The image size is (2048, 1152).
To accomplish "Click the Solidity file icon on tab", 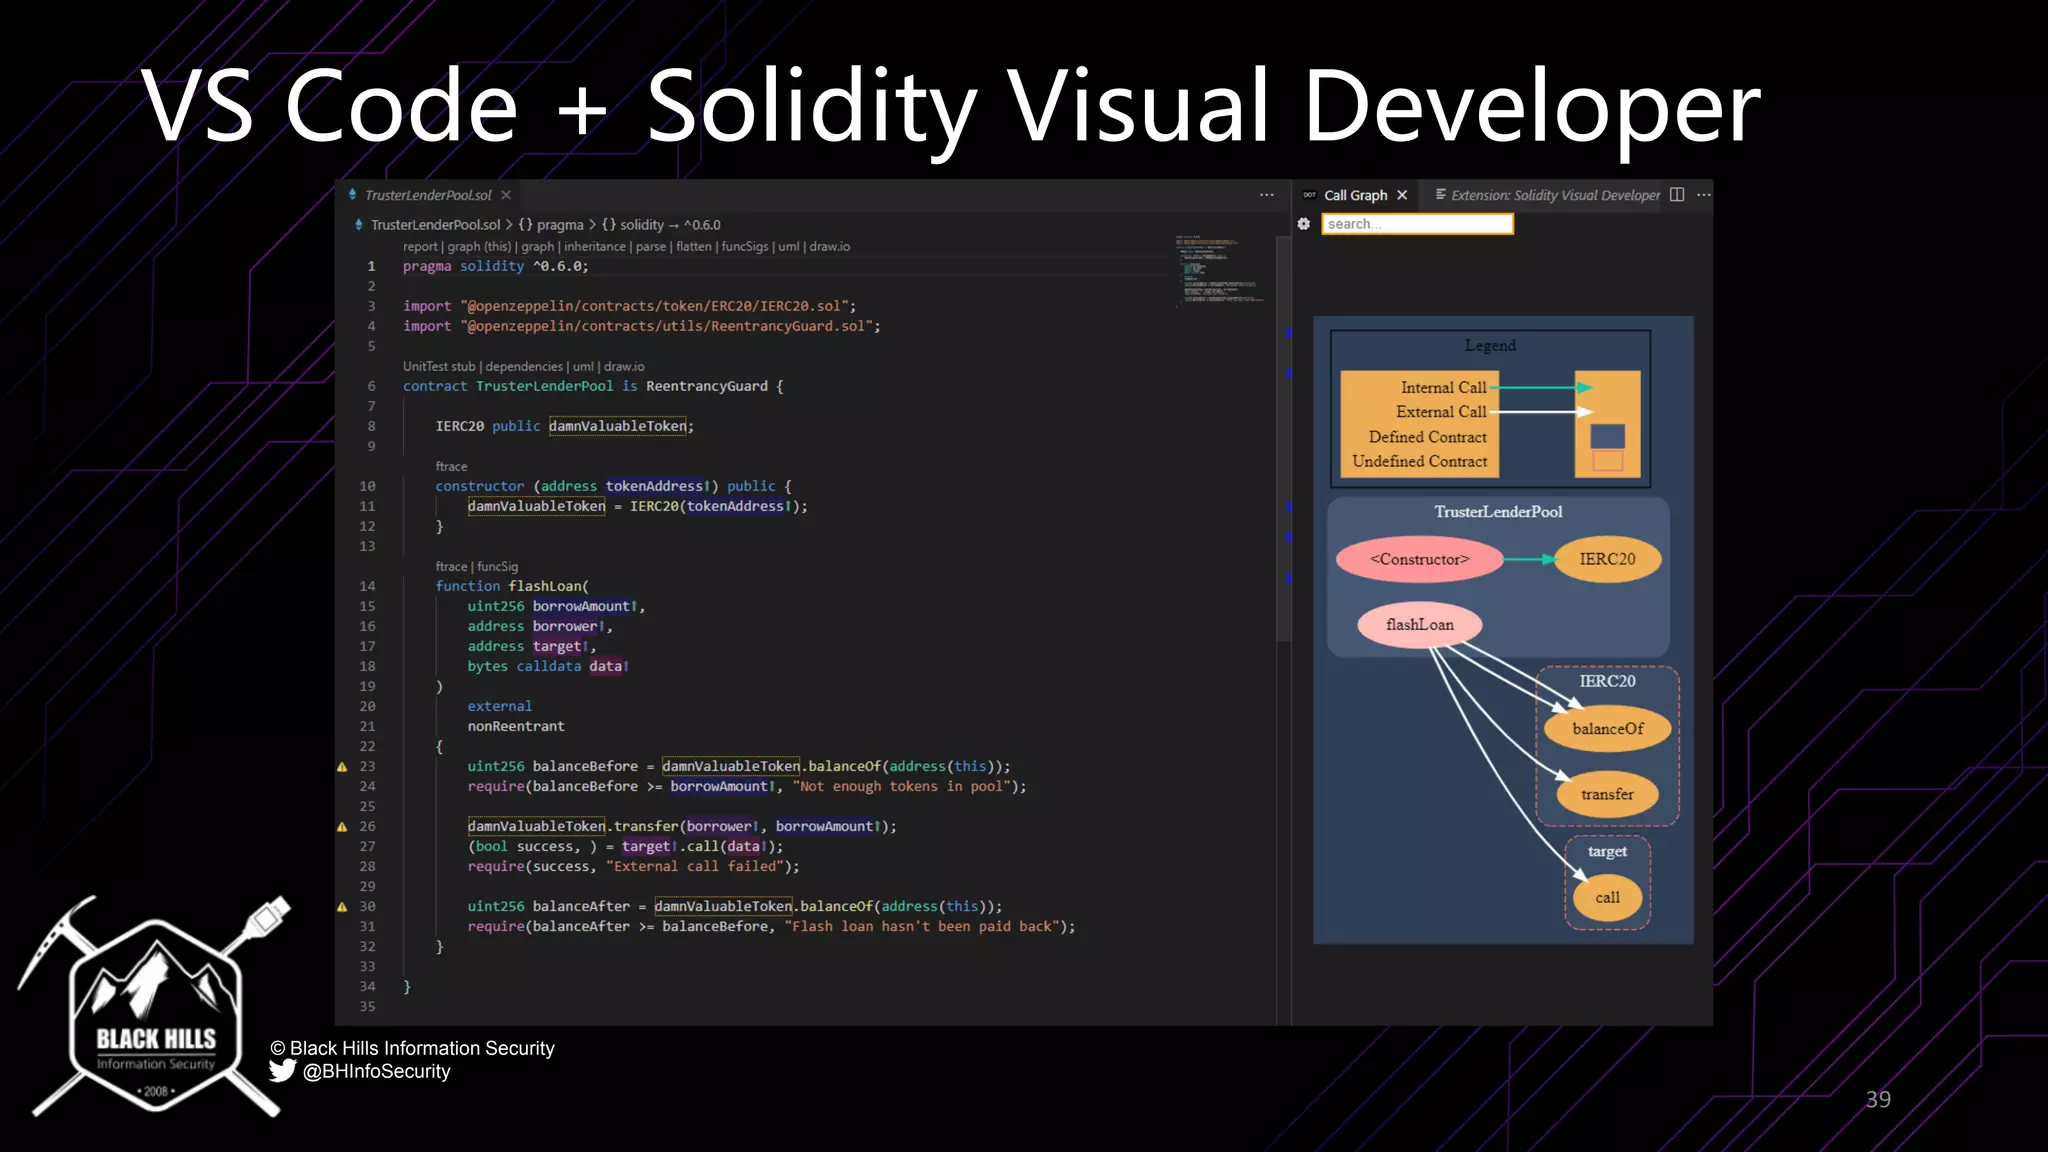I will click(352, 194).
